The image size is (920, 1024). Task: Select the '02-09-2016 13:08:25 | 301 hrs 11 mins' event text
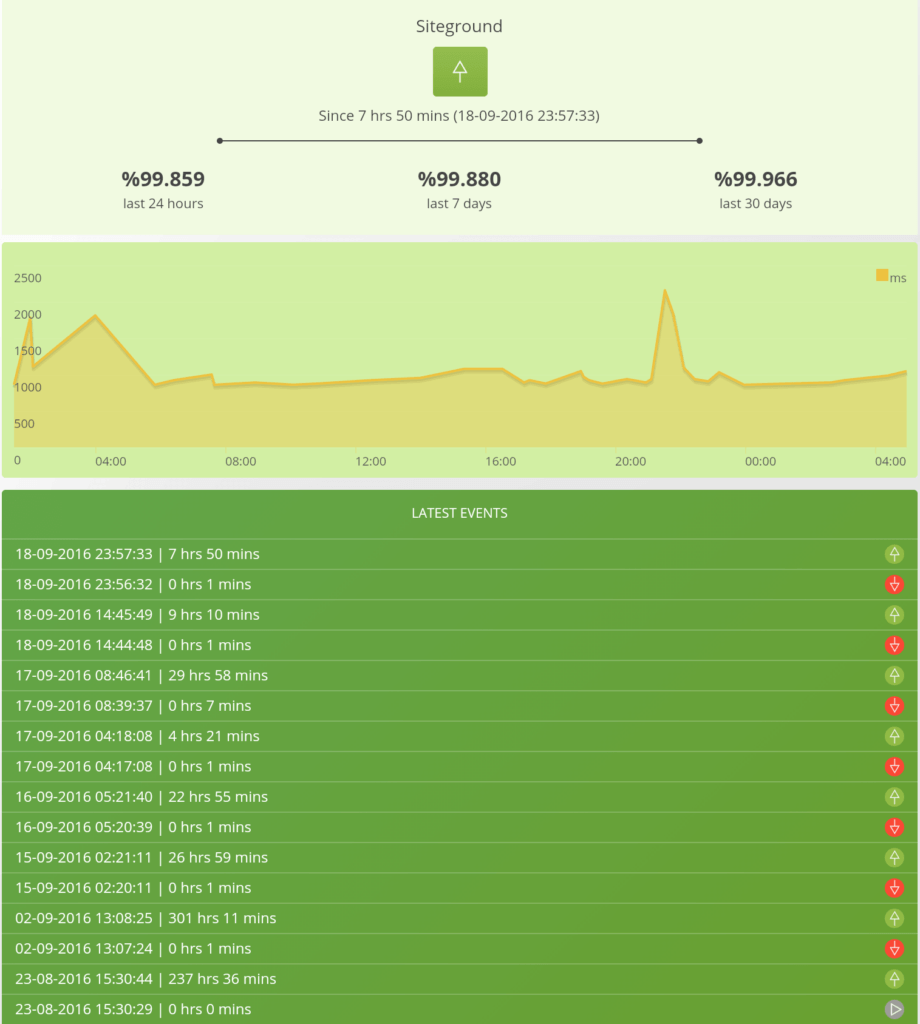pos(146,918)
